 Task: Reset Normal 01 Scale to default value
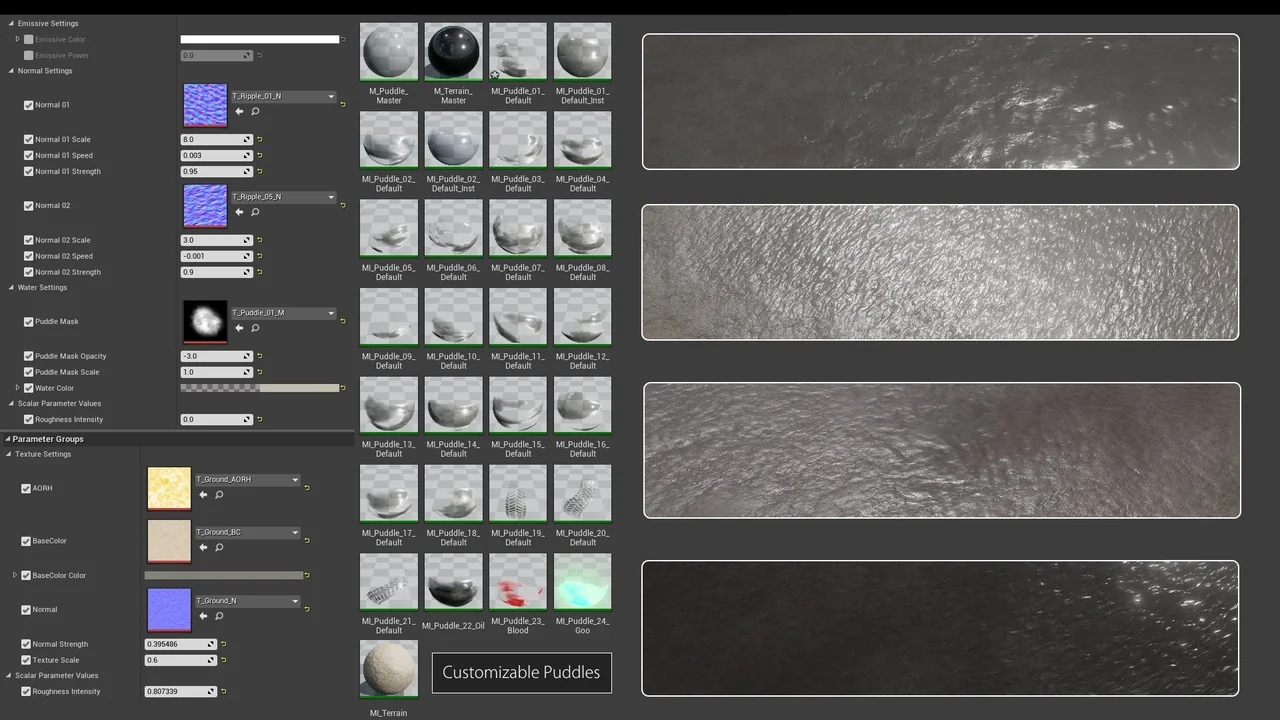point(259,140)
